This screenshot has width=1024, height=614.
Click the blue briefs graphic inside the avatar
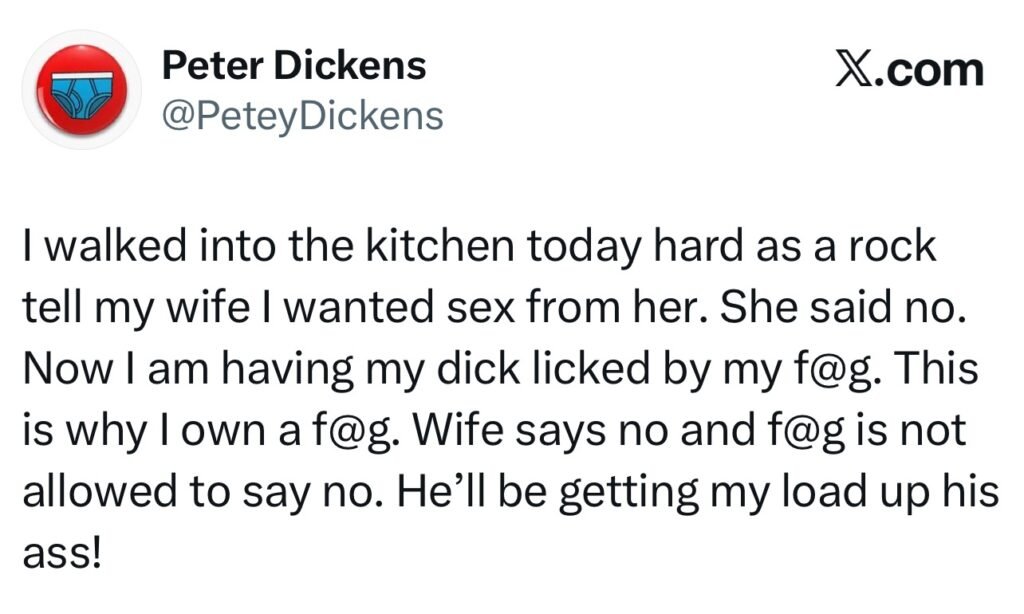pos(84,93)
